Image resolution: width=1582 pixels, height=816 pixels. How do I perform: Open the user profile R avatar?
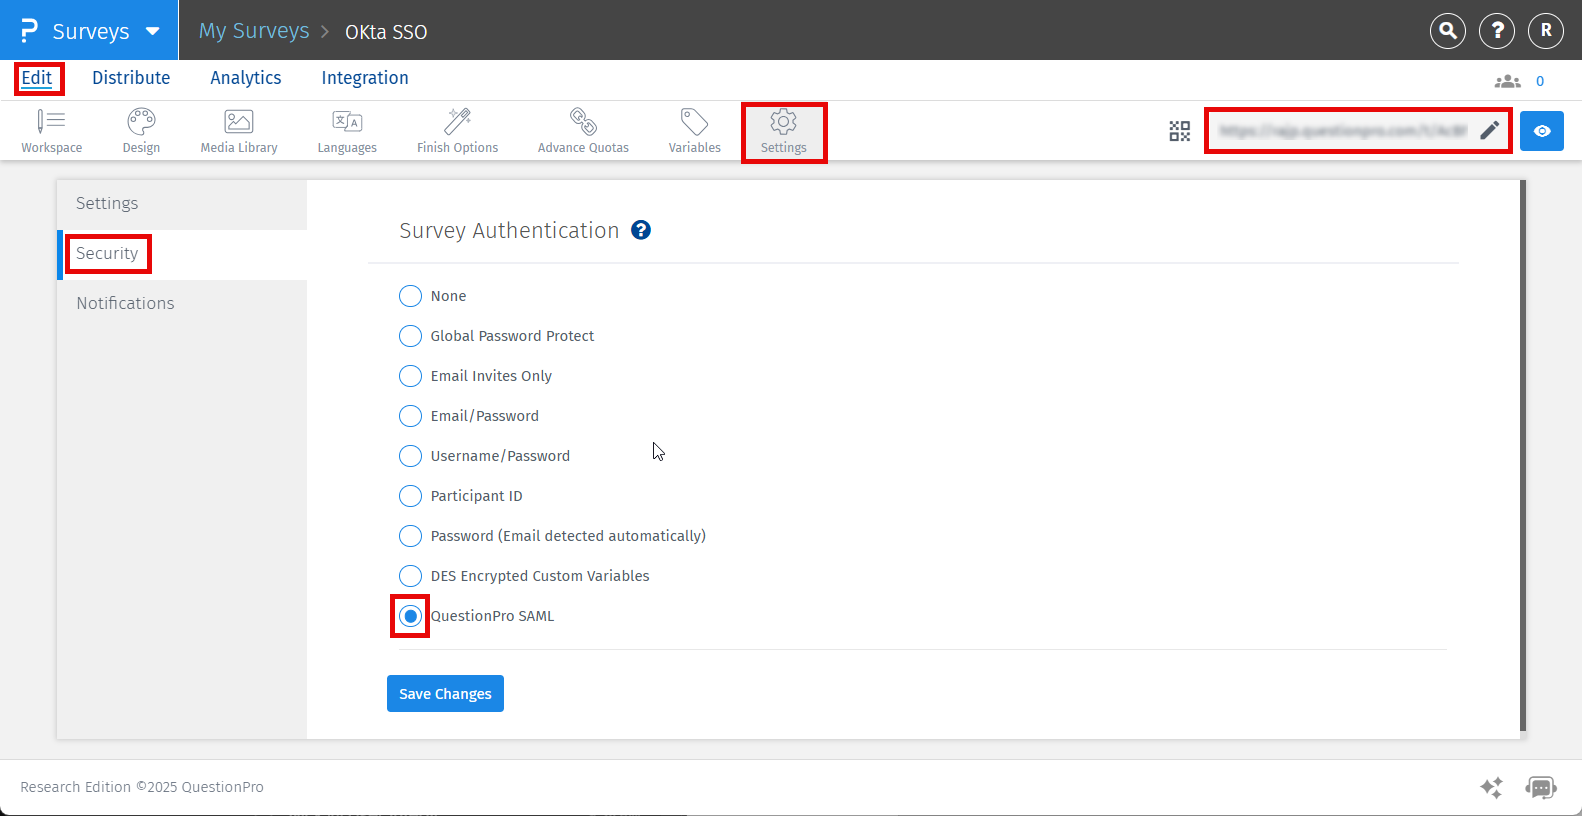(x=1546, y=31)
